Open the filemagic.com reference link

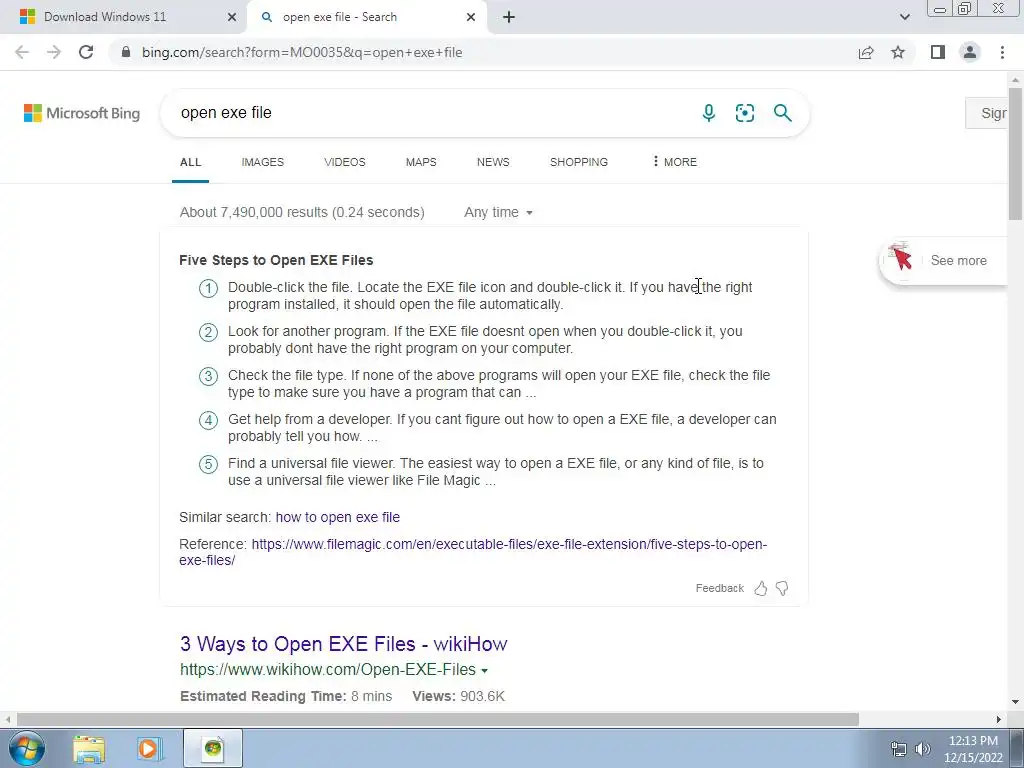(x=473, y=552)
